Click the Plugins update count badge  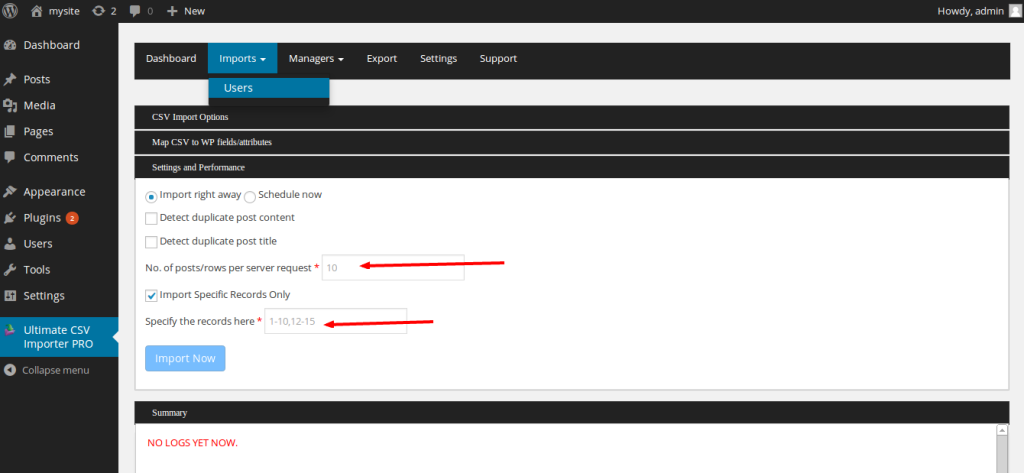click(x=72, y=218)
